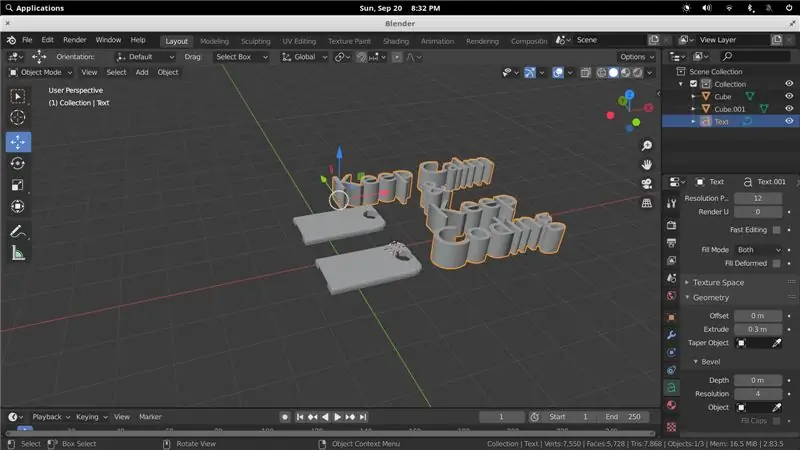This screenshot has width=800, height=450.
Task: Click Bevel Depth 0 m field
Action: (x=758, y=380)
